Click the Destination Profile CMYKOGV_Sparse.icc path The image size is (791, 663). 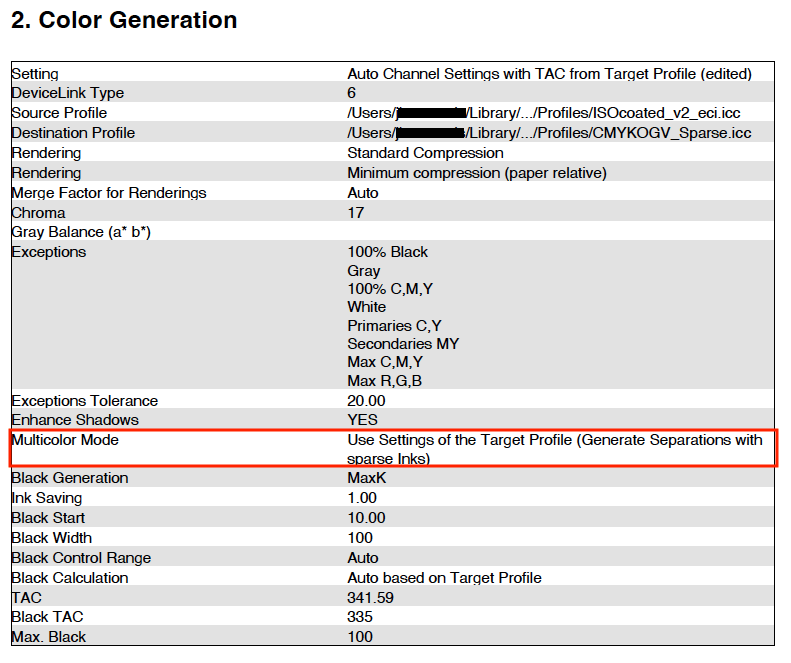tap(549, 133)
